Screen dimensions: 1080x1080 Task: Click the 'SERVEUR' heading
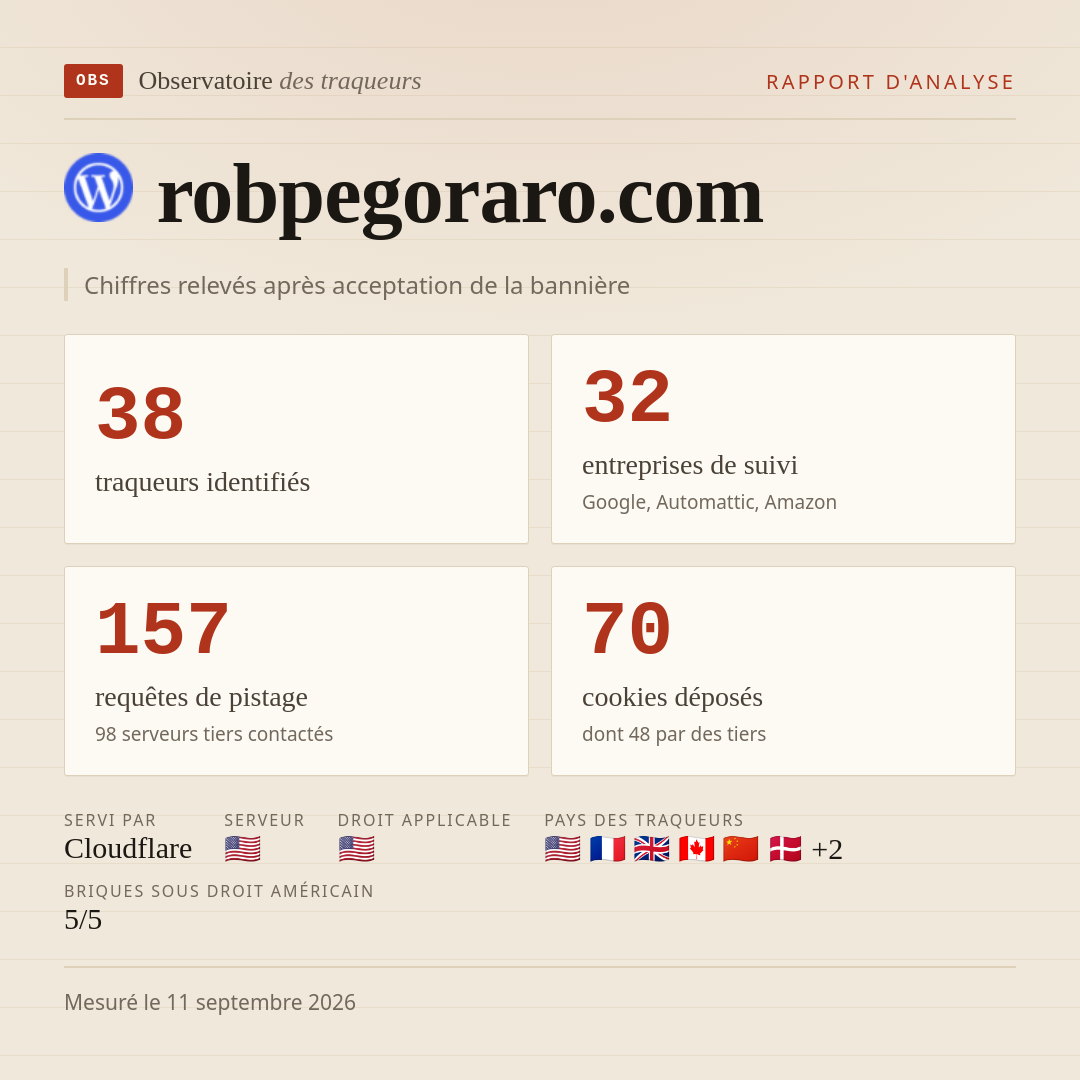click(264, 820)
